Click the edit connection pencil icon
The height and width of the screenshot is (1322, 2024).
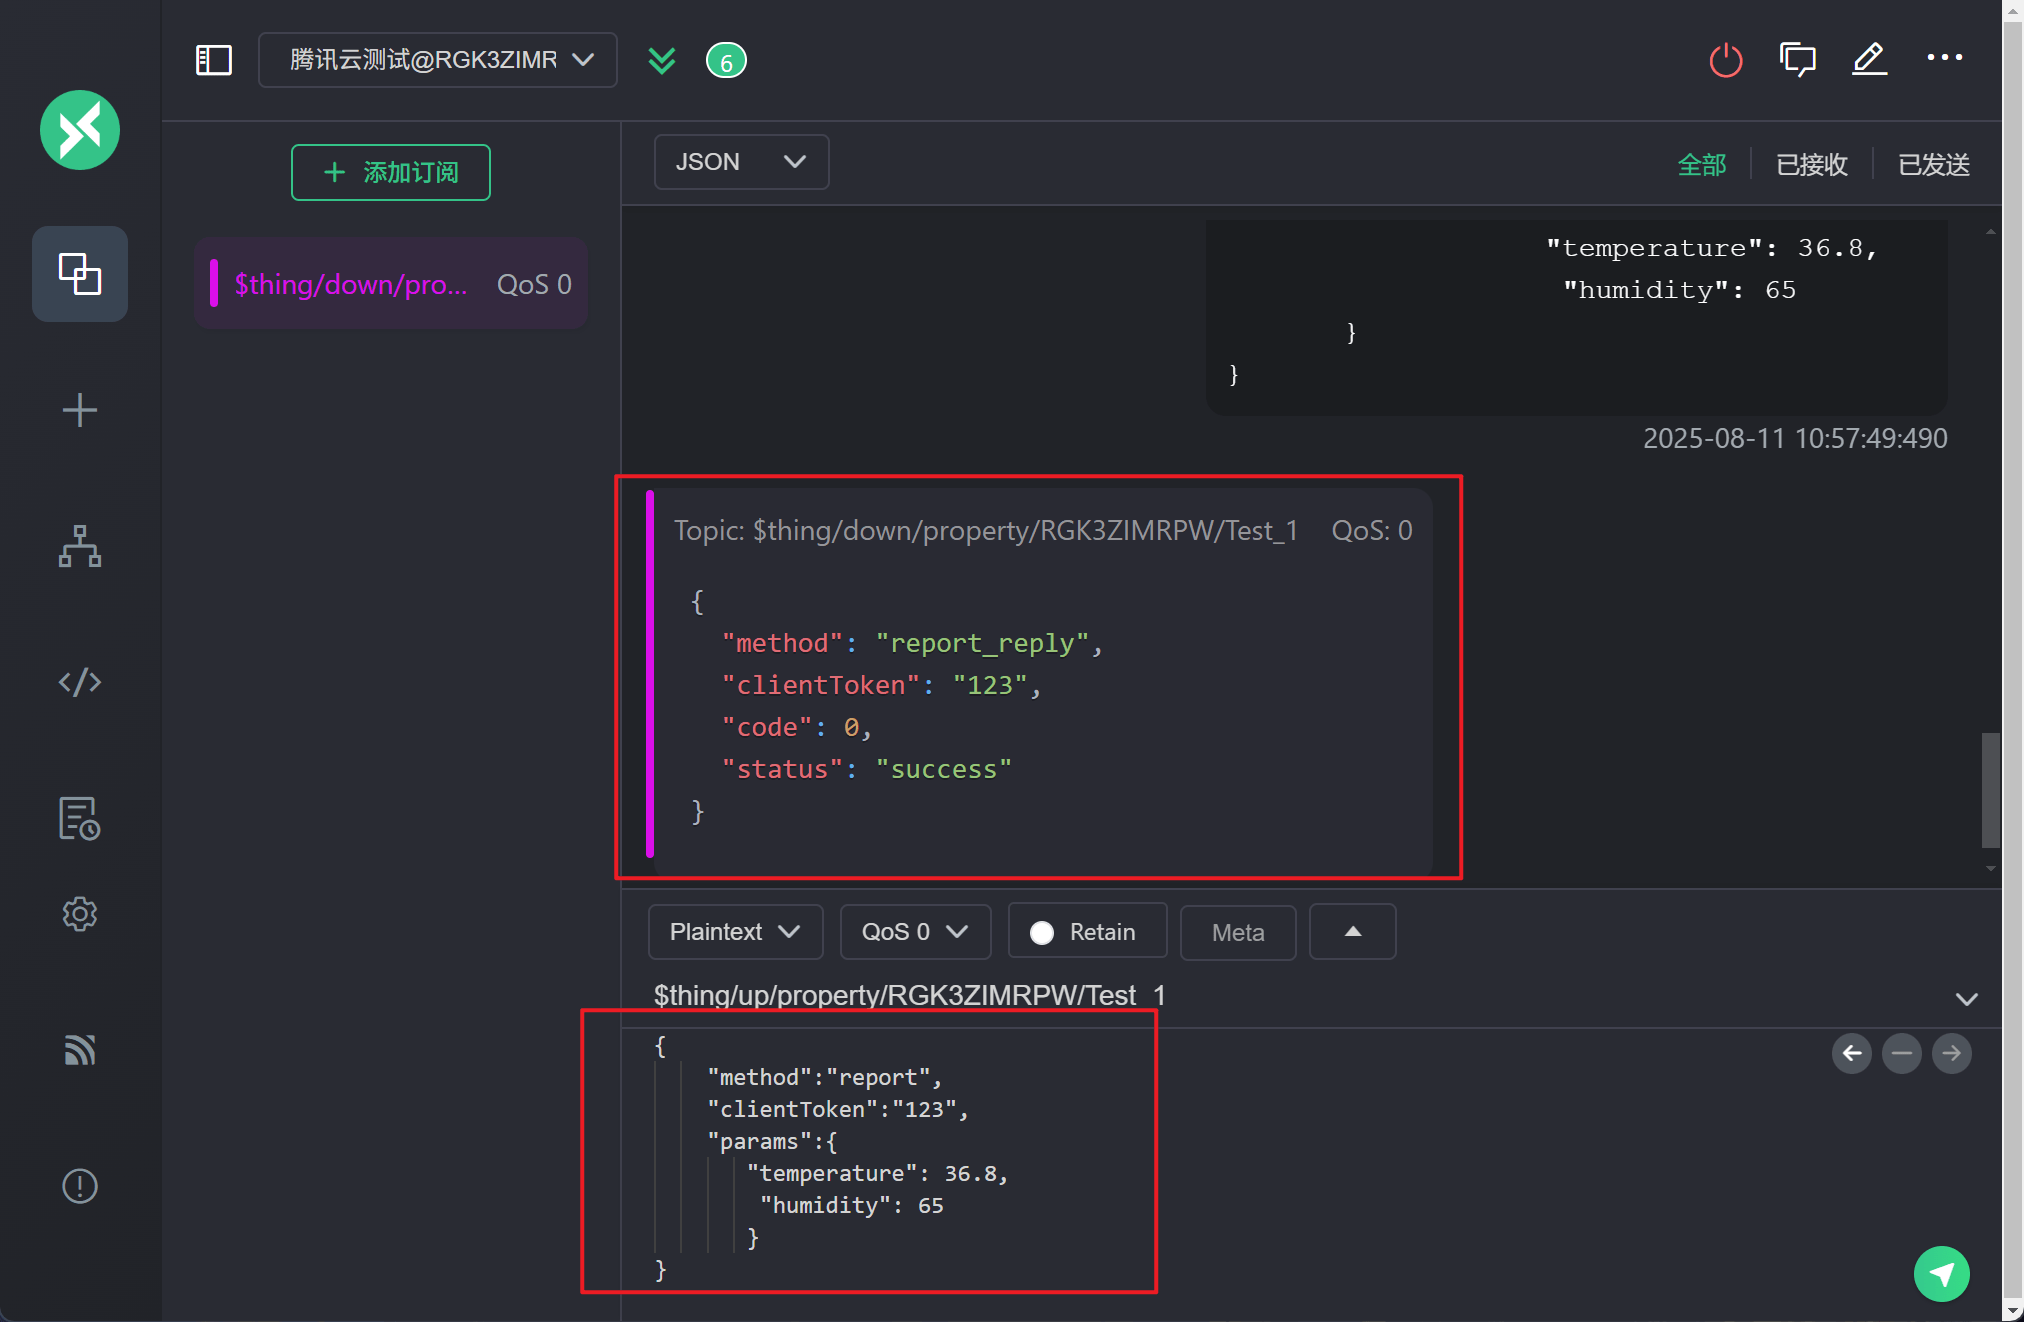coord(1868,60)
